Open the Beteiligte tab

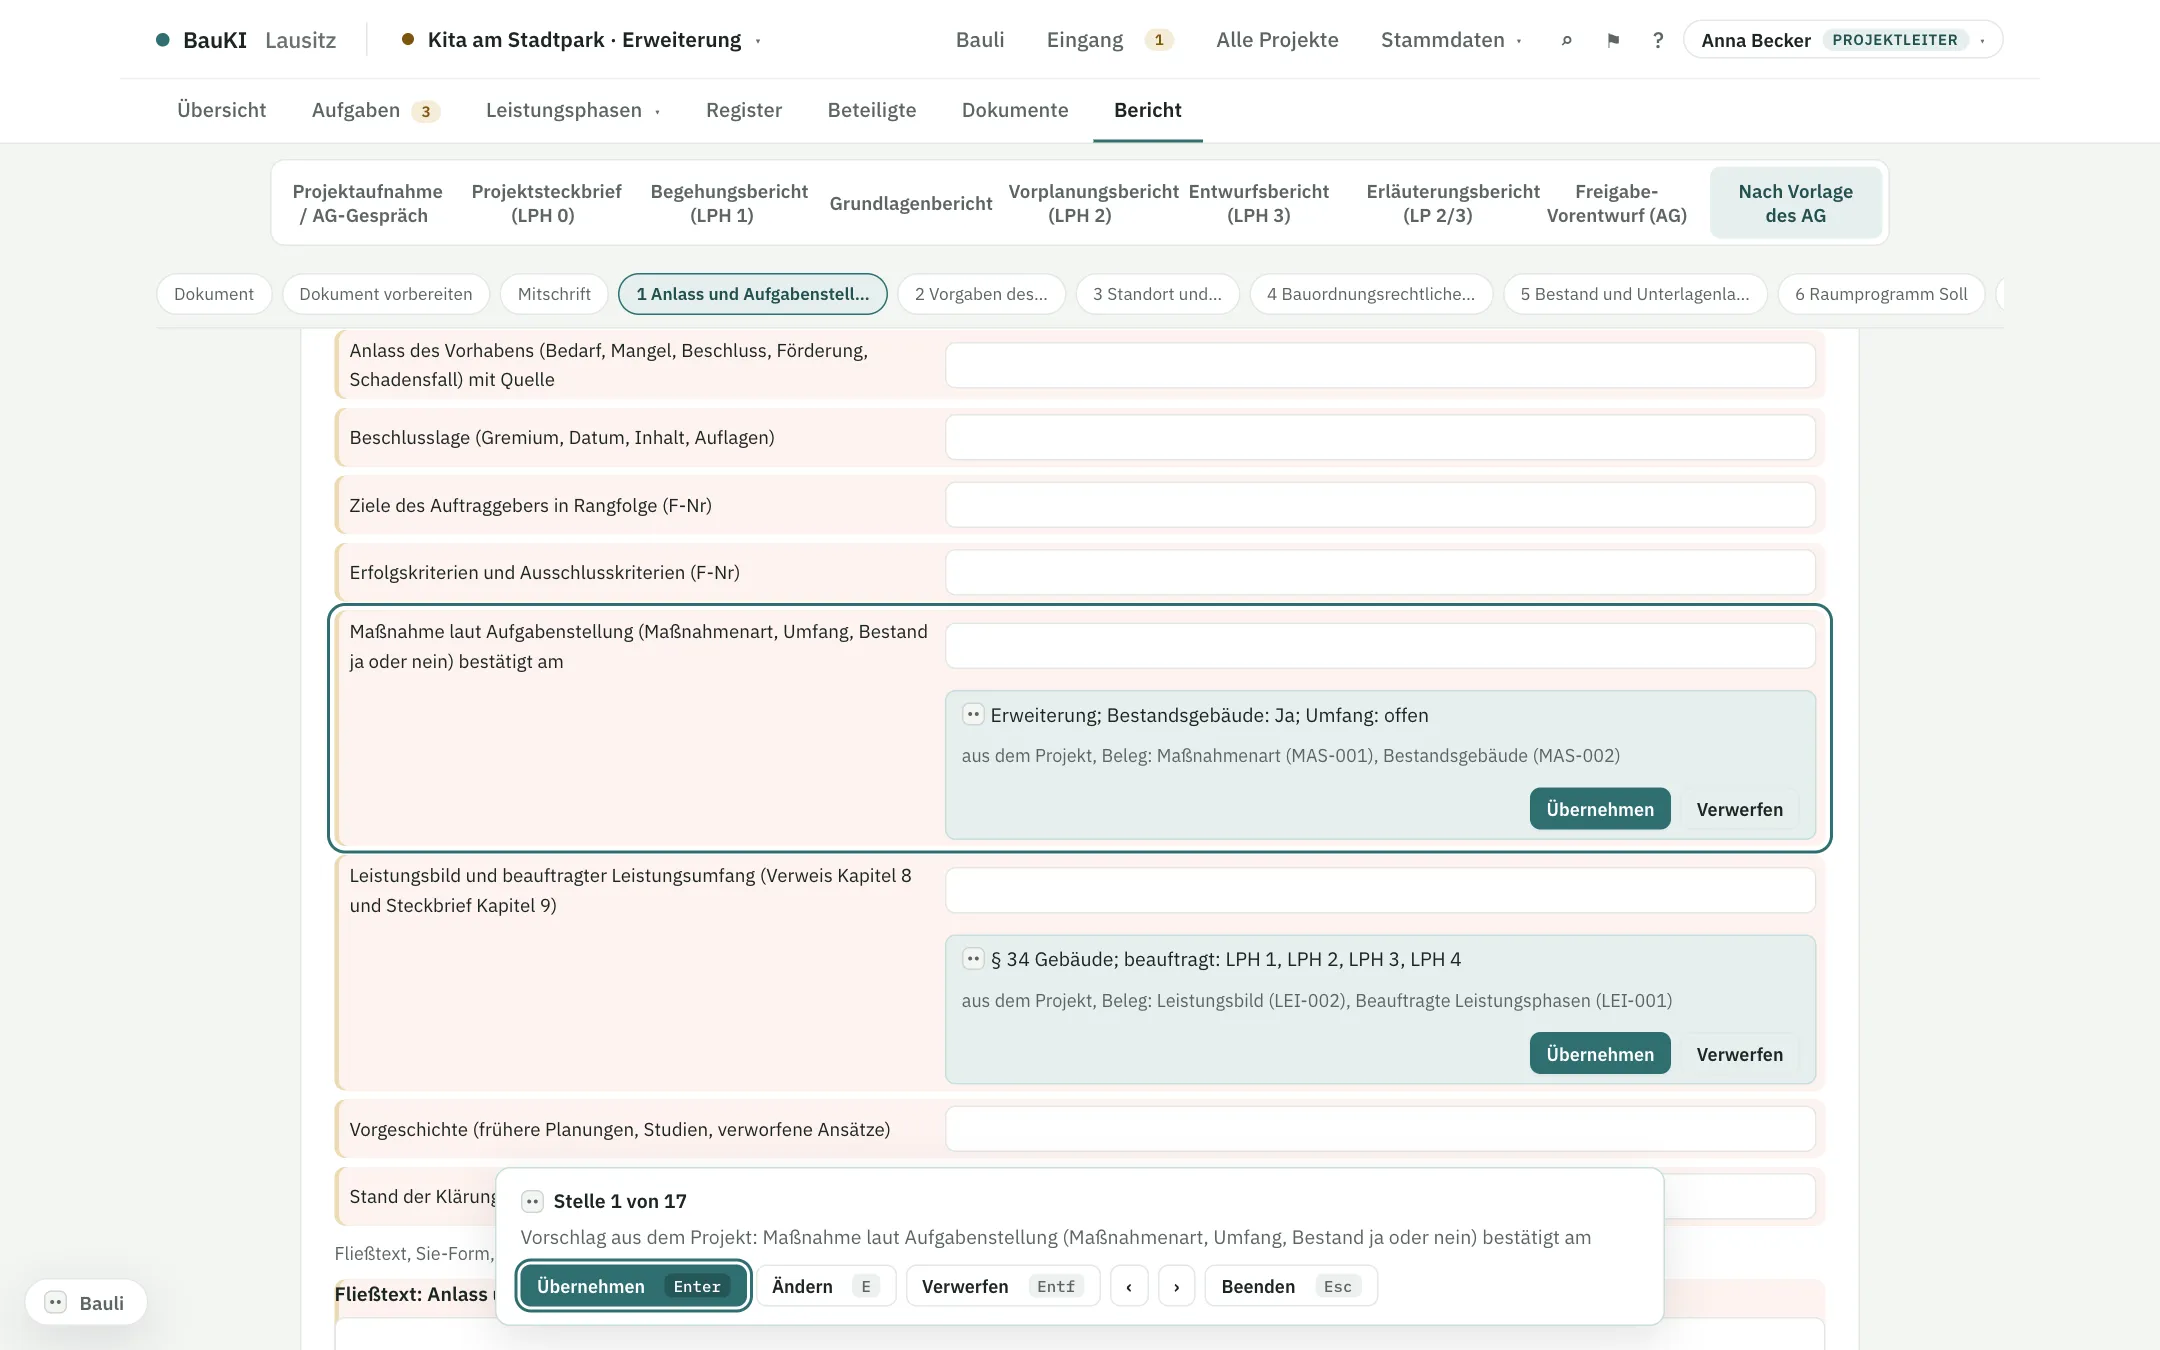[871, 110]
